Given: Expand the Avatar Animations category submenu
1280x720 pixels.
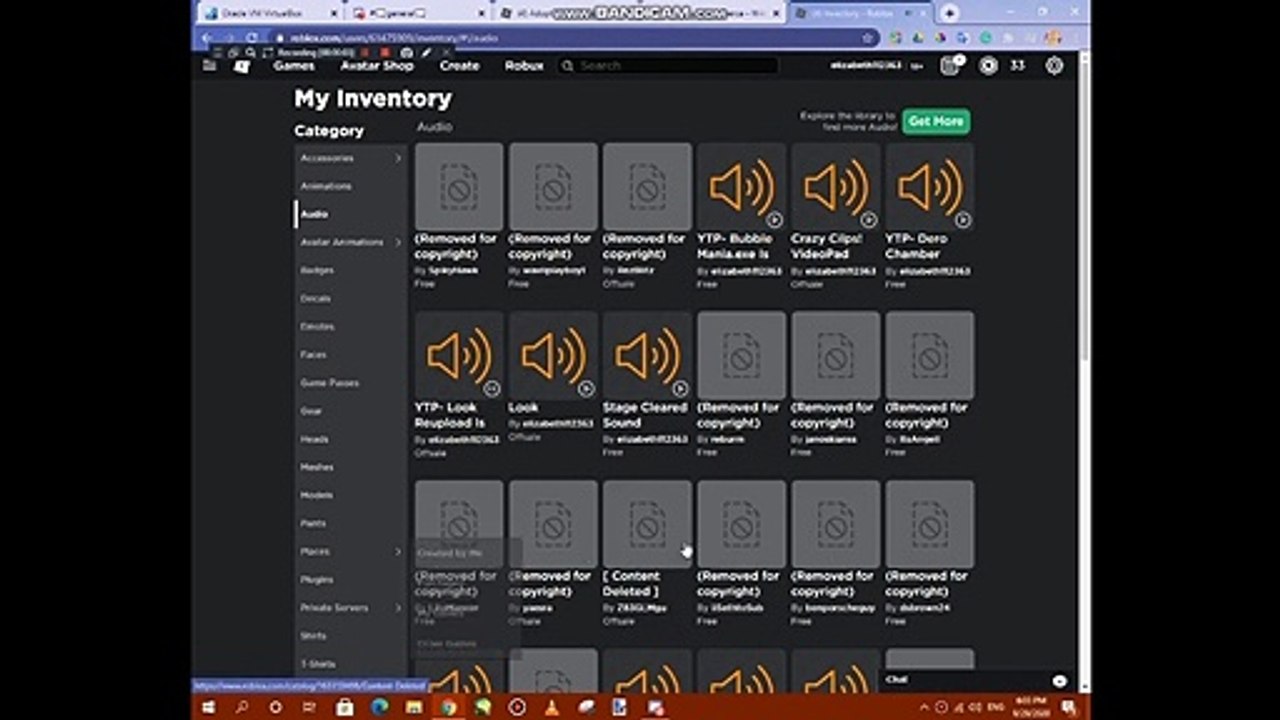Looking at the screenshot, I should tap(398, 242).
